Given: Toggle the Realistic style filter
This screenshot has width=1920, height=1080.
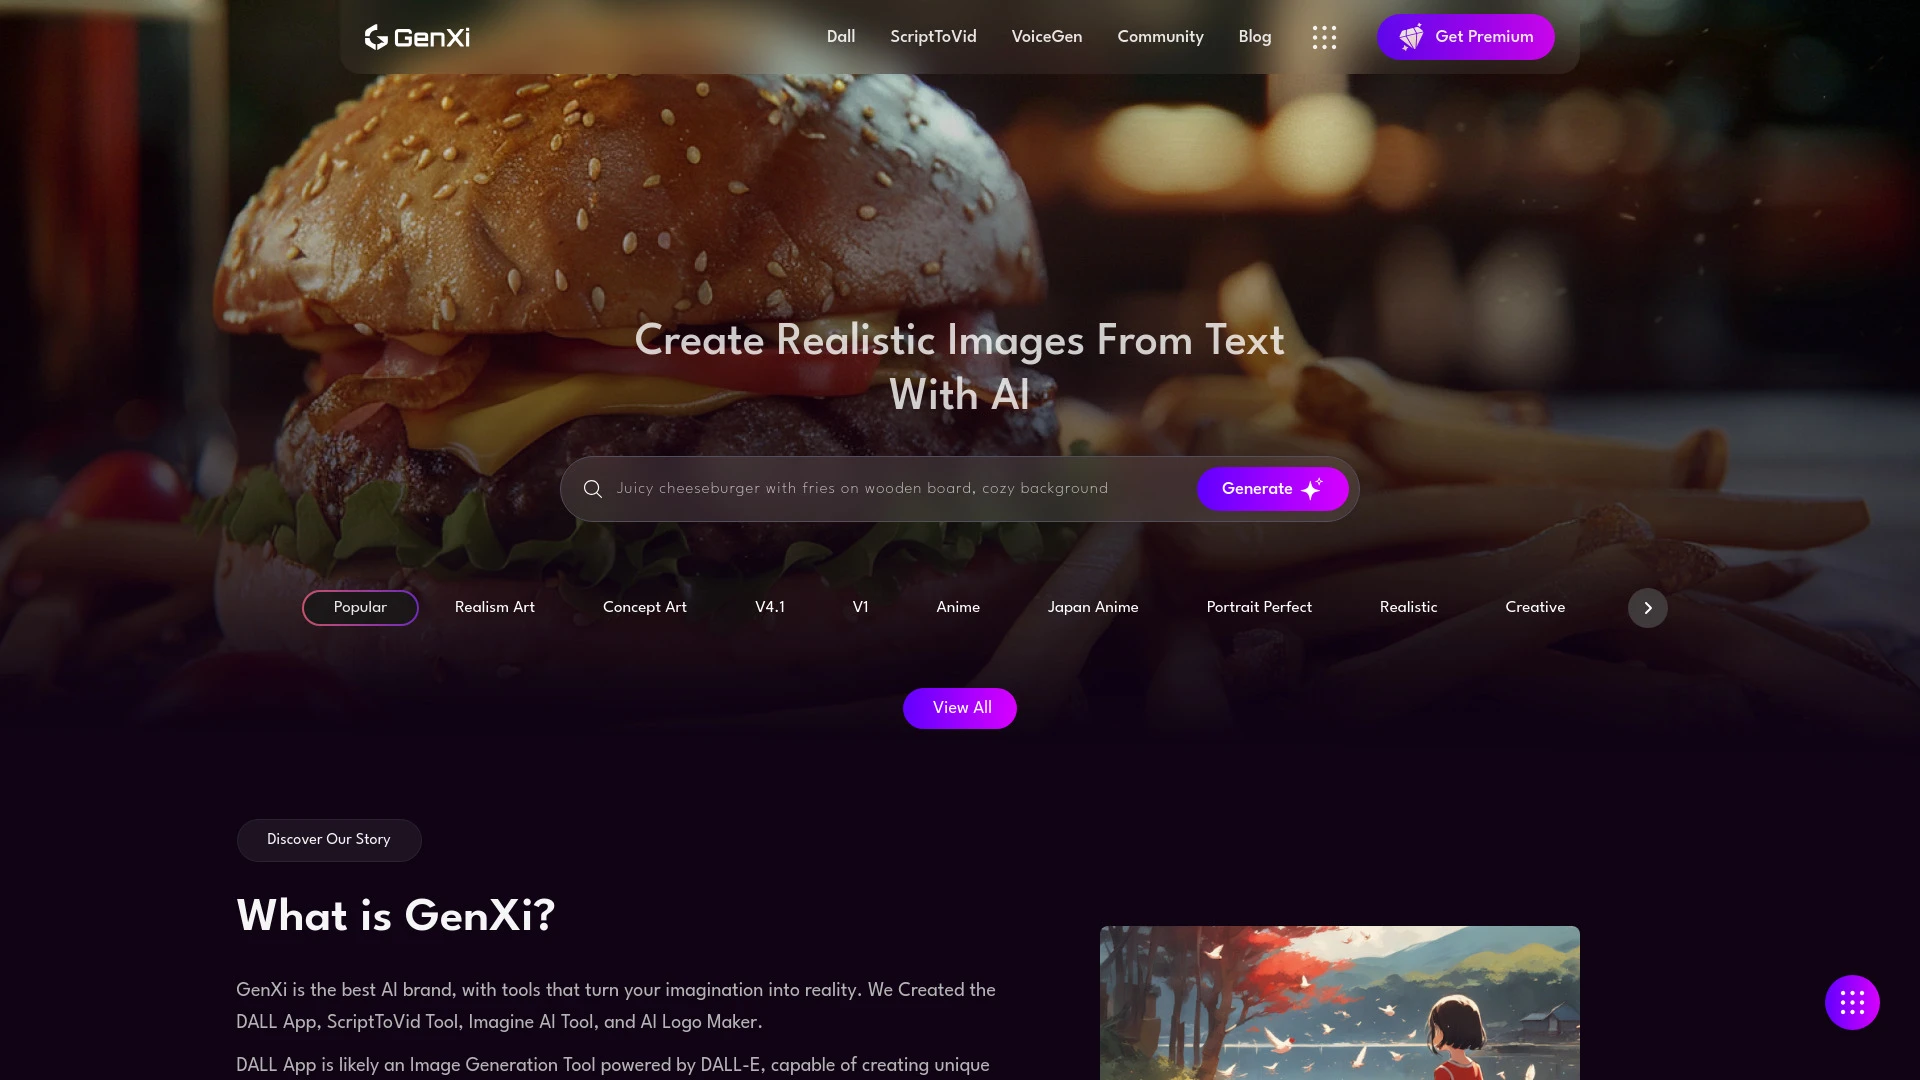Looking at the screenshot, I should [x=1408, y=607].
